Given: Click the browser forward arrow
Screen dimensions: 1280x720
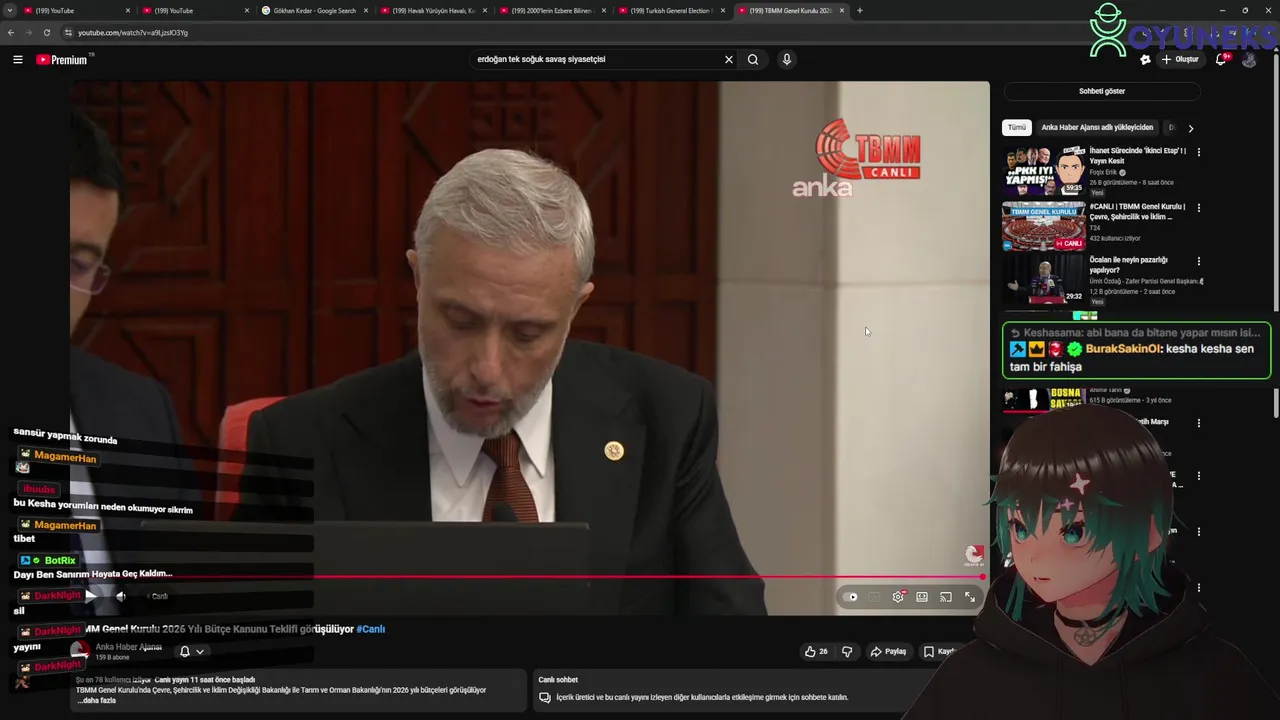Looking at the screenshot, I should click(x=29, y=33).
